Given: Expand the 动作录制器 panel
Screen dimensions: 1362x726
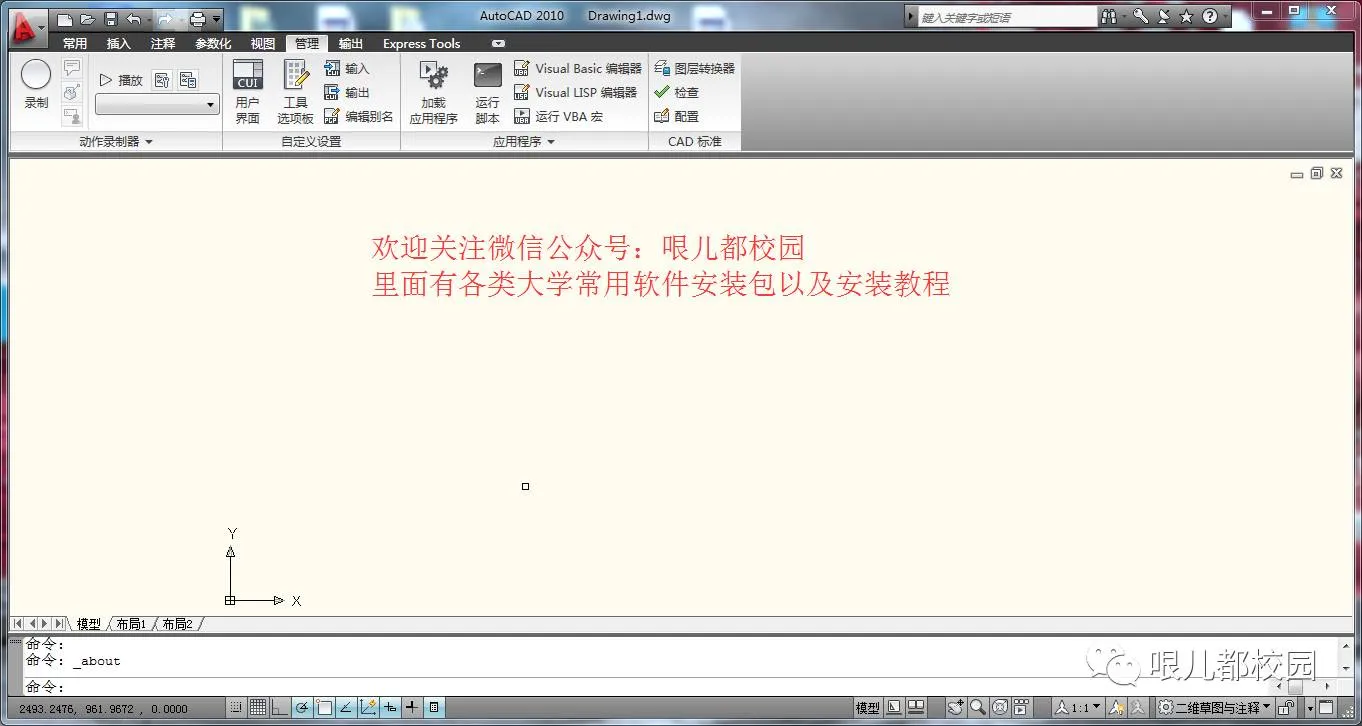Looking at the screenshot, I should (116, 142).
